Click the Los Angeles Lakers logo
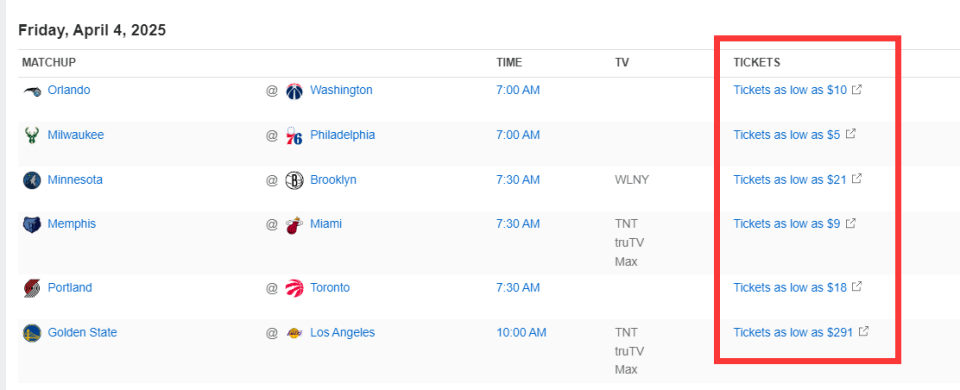The image size is (960, 390). (294, 334)
